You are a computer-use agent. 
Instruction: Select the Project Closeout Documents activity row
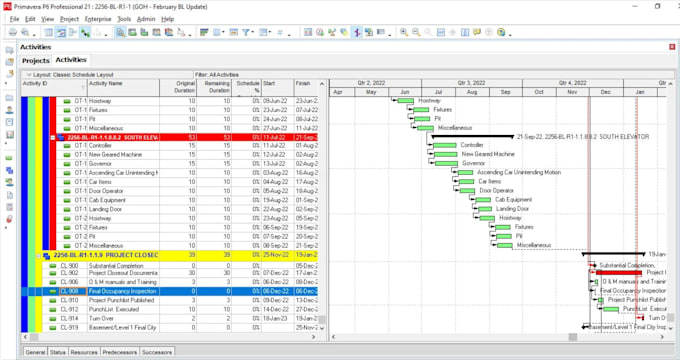[x=180, y=273]
